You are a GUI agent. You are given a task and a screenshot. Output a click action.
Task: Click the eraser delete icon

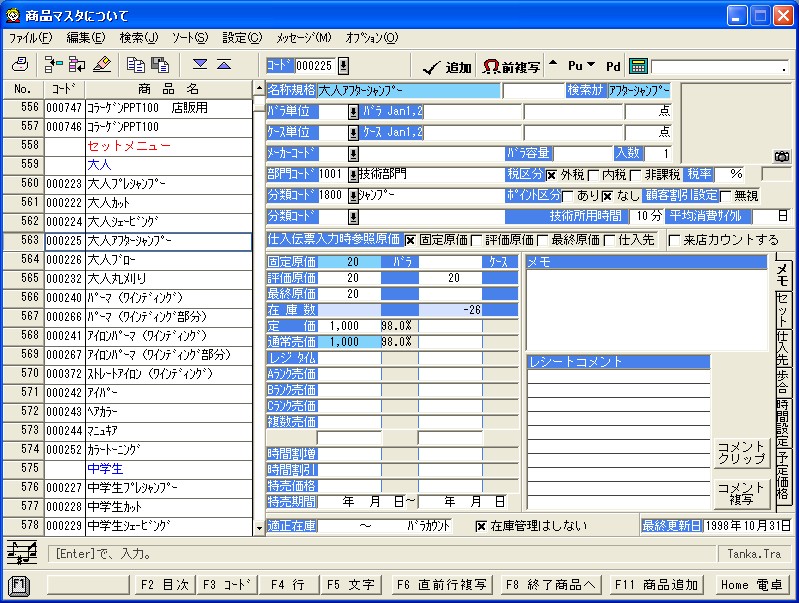click(102, 65)
